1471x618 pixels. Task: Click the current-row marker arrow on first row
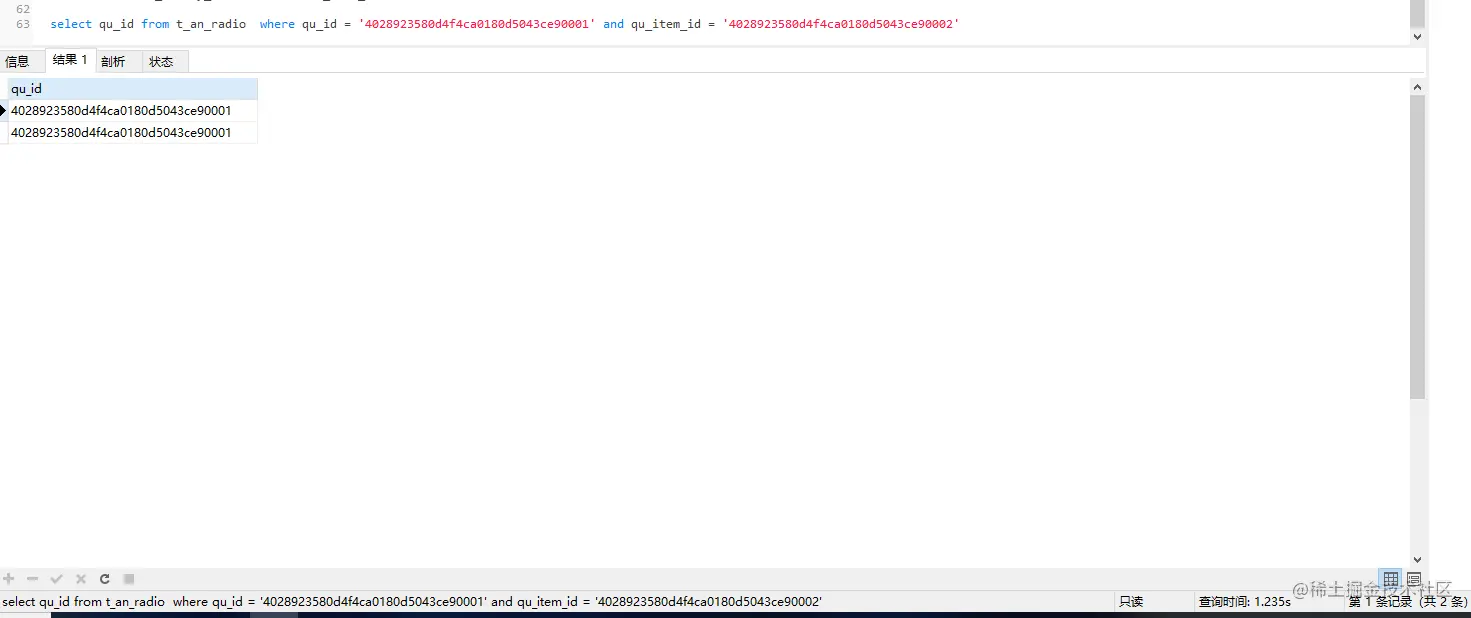3,111
